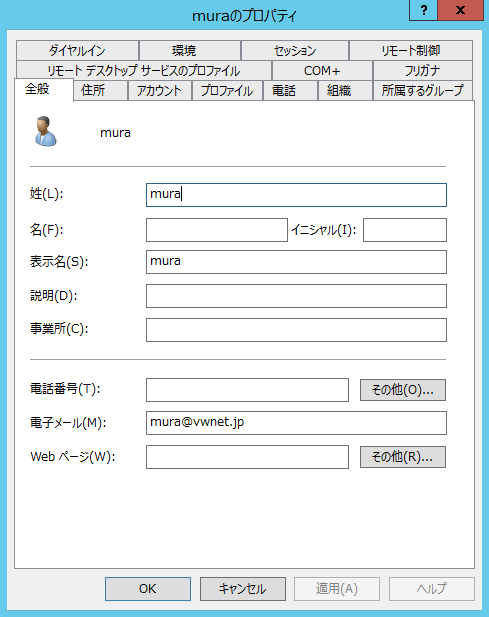Select the リモート制御 tab
The height and width of the screenshot is (617, 489).
411,50
